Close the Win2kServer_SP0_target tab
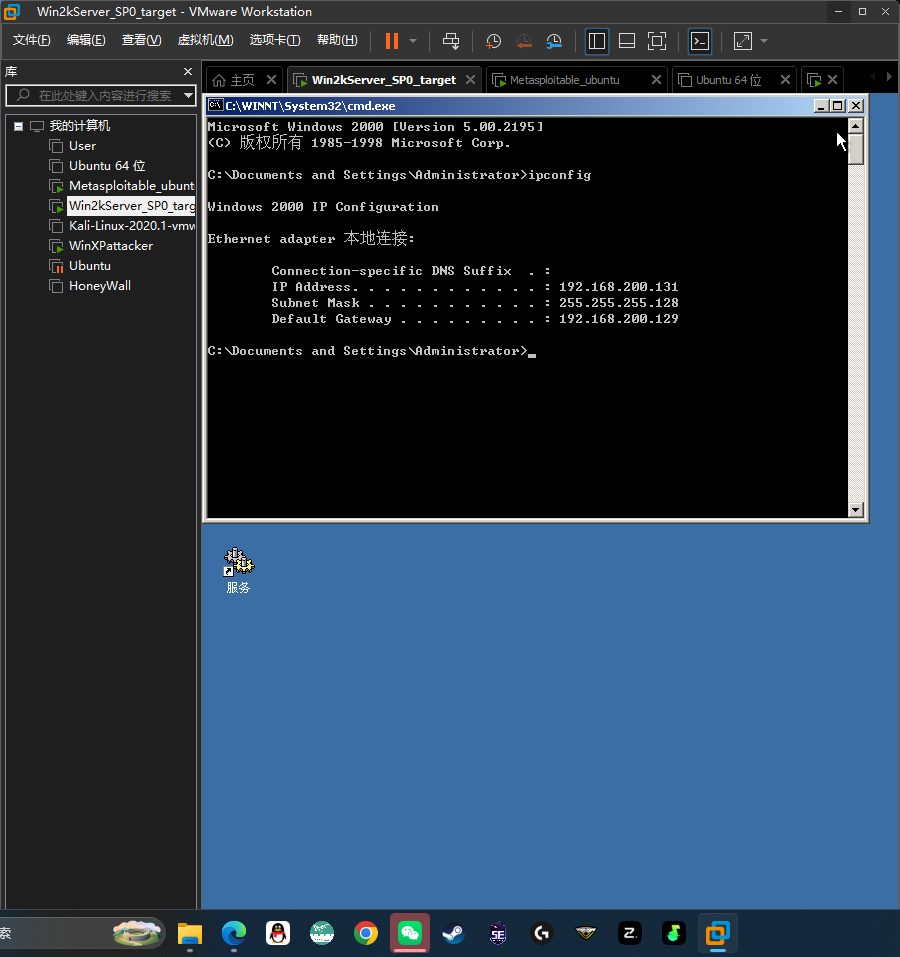Image resolution: width=900 pixels, height=957 pixels. [470, 79]
